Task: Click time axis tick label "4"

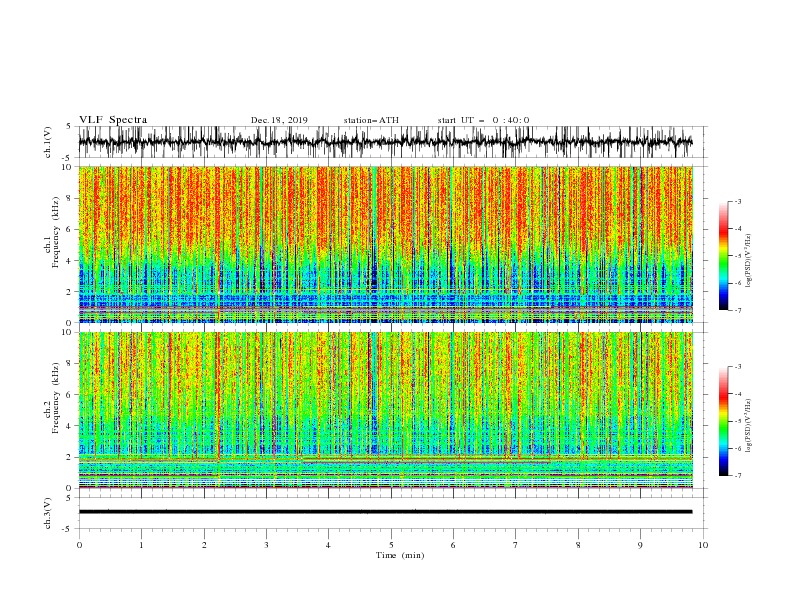Action: pyautogui.click(x=328, y=545)
